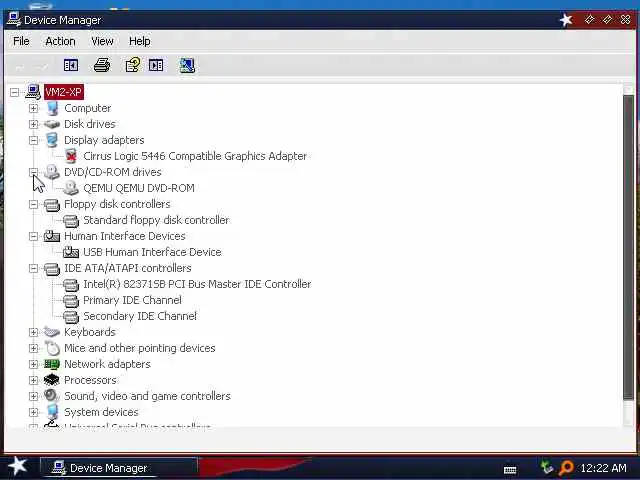Click the QEMU DVD-ROM device icon

[71, 188]
